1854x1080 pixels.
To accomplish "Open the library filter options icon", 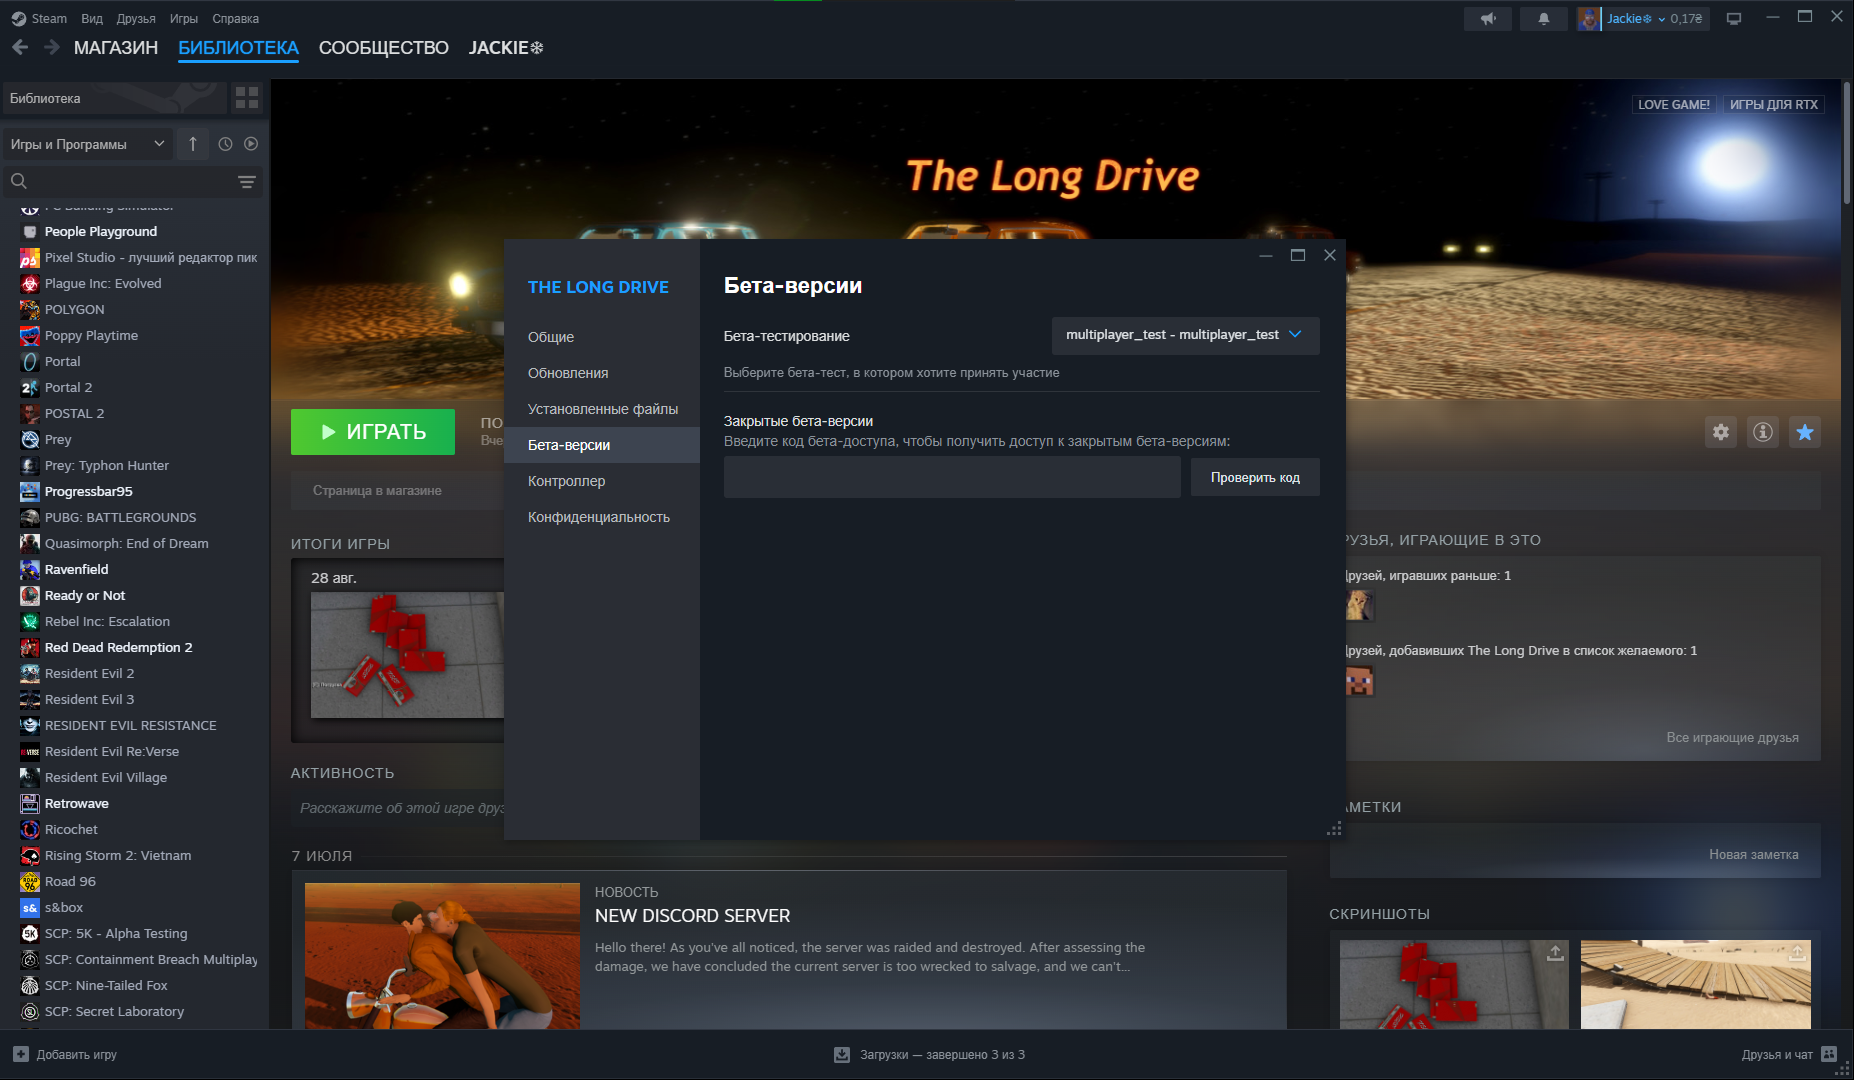I will (247, 182).
